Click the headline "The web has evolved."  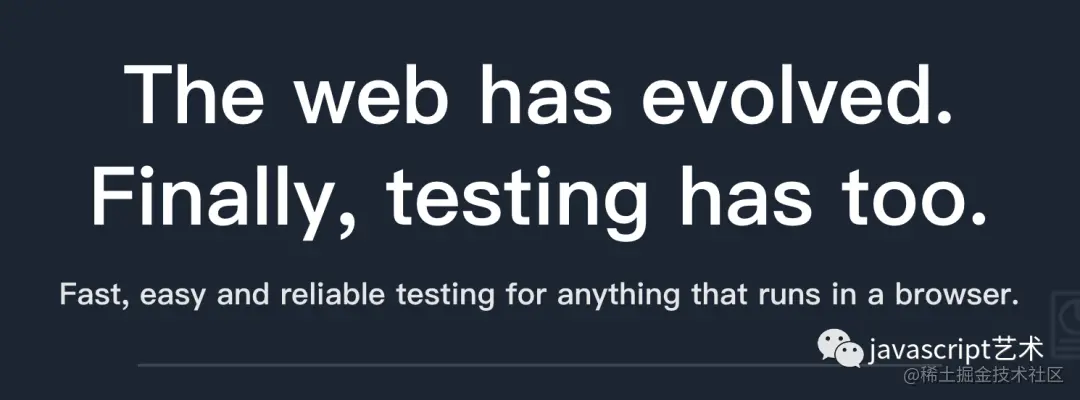540,94
